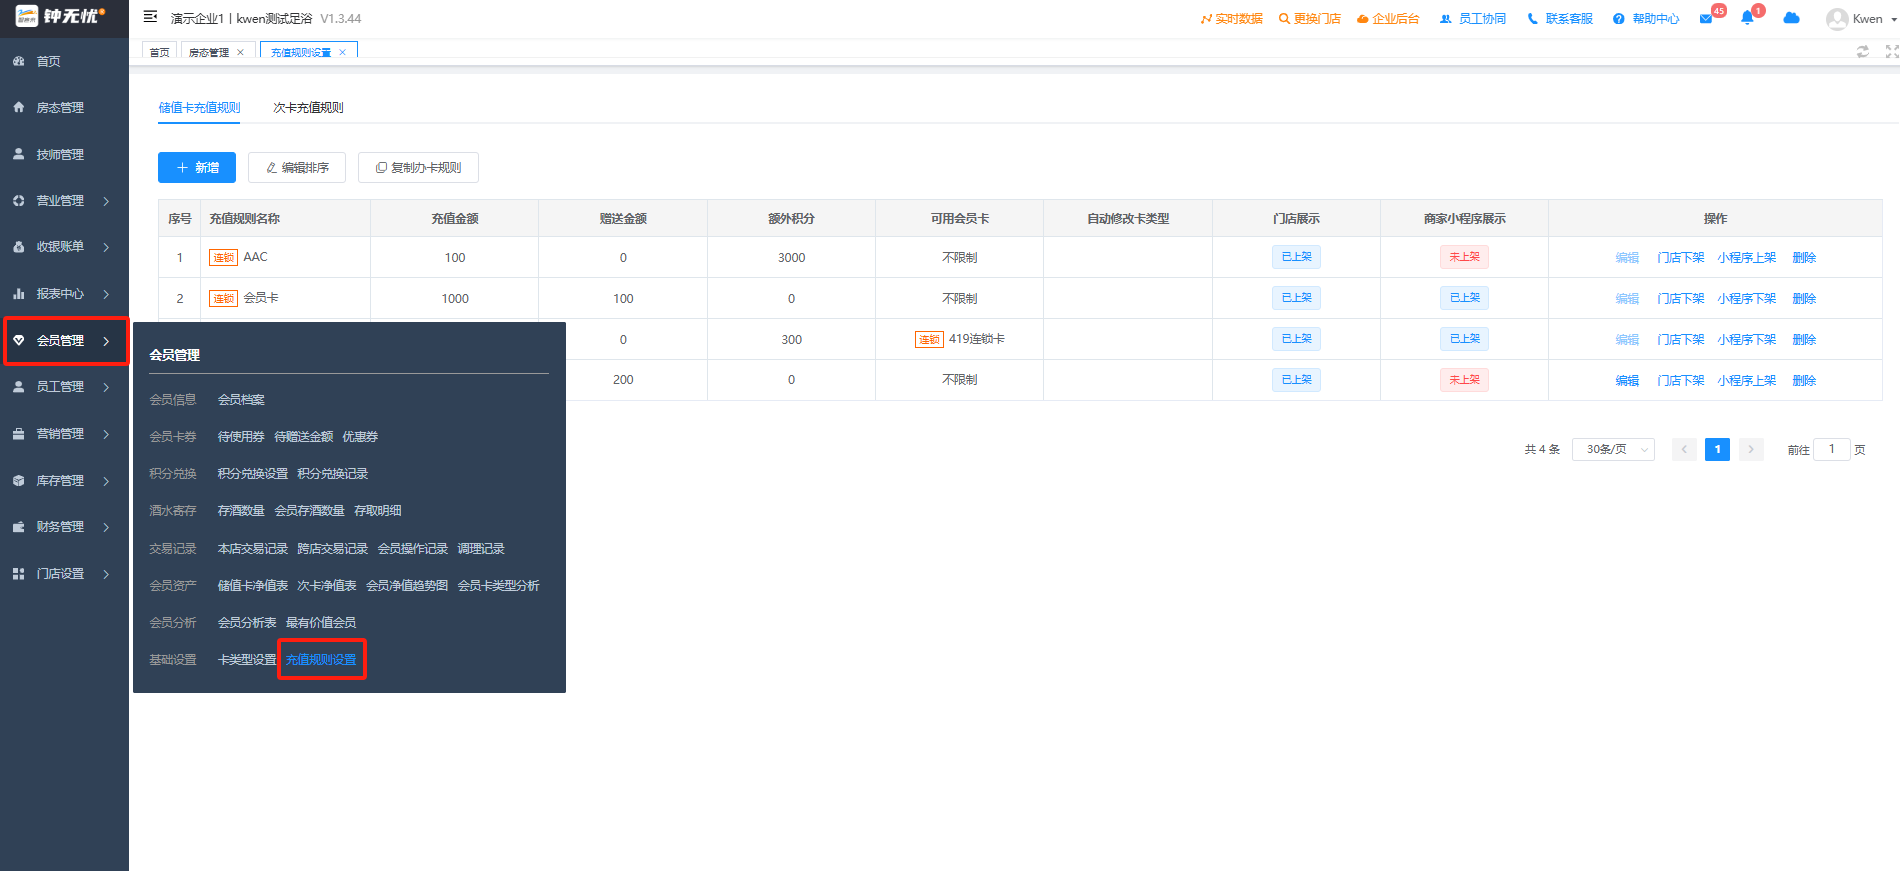
Task: Select 卡类型设置 menu entry
Action: point(247,660)
